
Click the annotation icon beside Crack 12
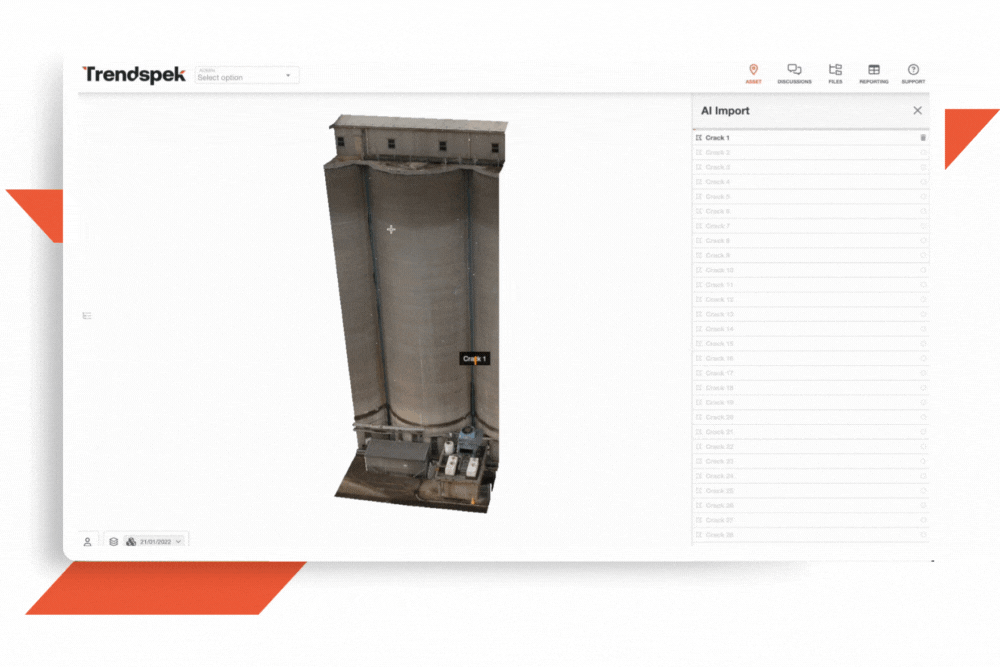click(x=699, y=299)
